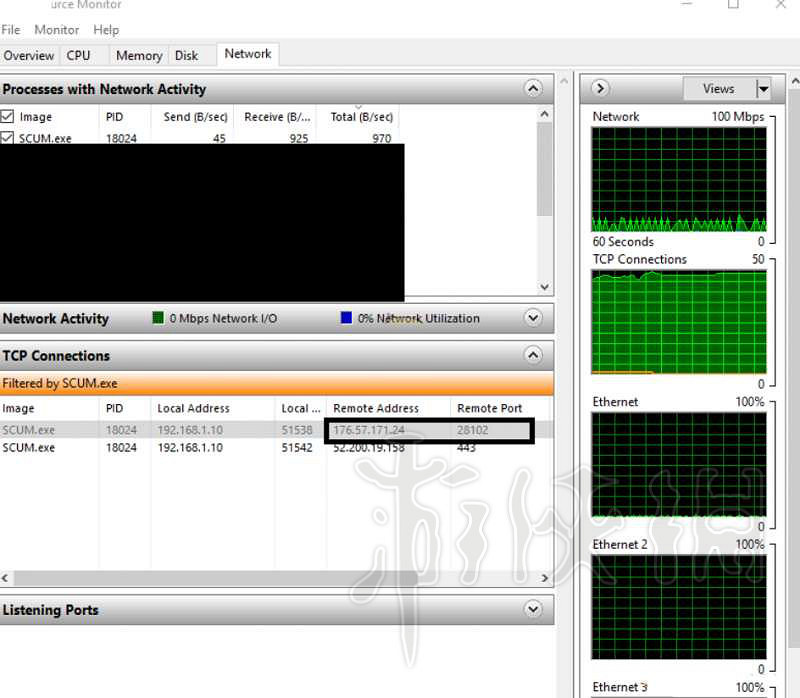The width and height of the screenshot is (800, 698).
Task: Expand the Network Activity section chevron
Action: click(533, 318)
